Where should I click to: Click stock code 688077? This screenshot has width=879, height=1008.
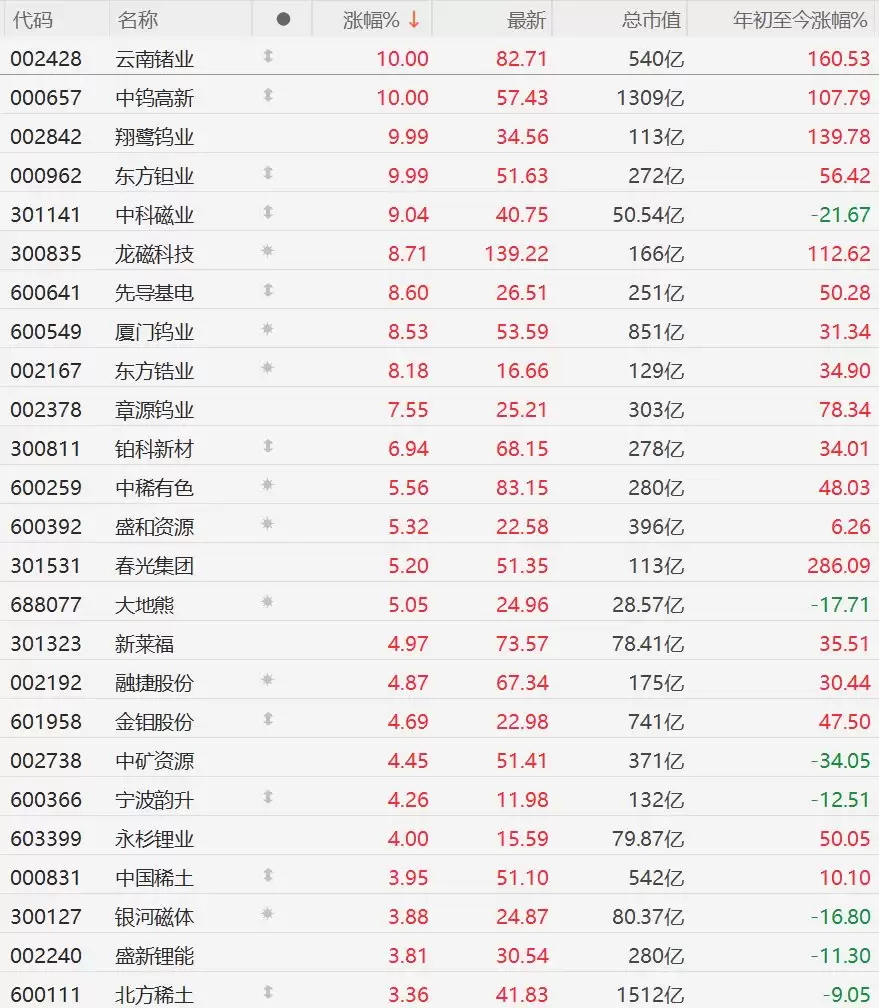[46, 605]
